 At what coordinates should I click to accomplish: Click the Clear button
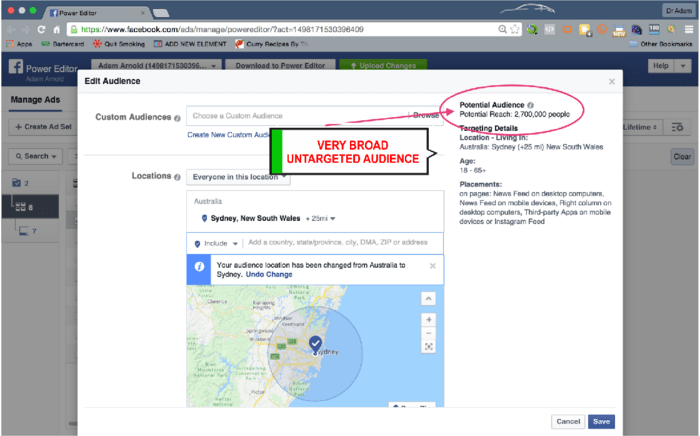click(x=682, y=157)
